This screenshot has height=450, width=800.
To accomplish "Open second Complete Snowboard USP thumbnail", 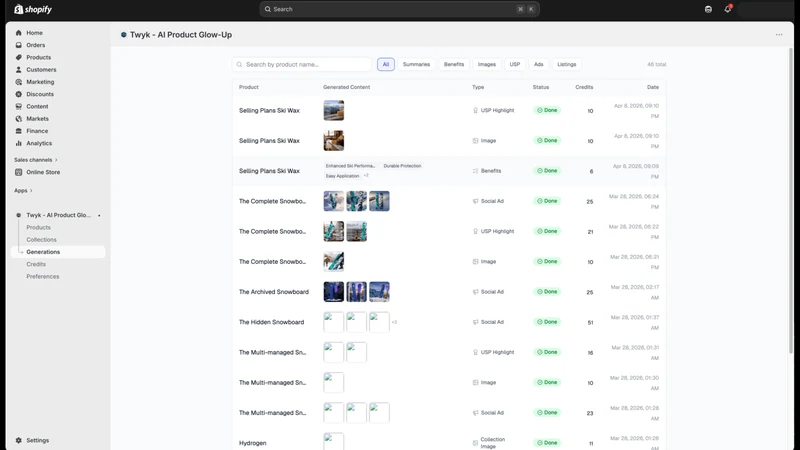I will click(357, 231).
